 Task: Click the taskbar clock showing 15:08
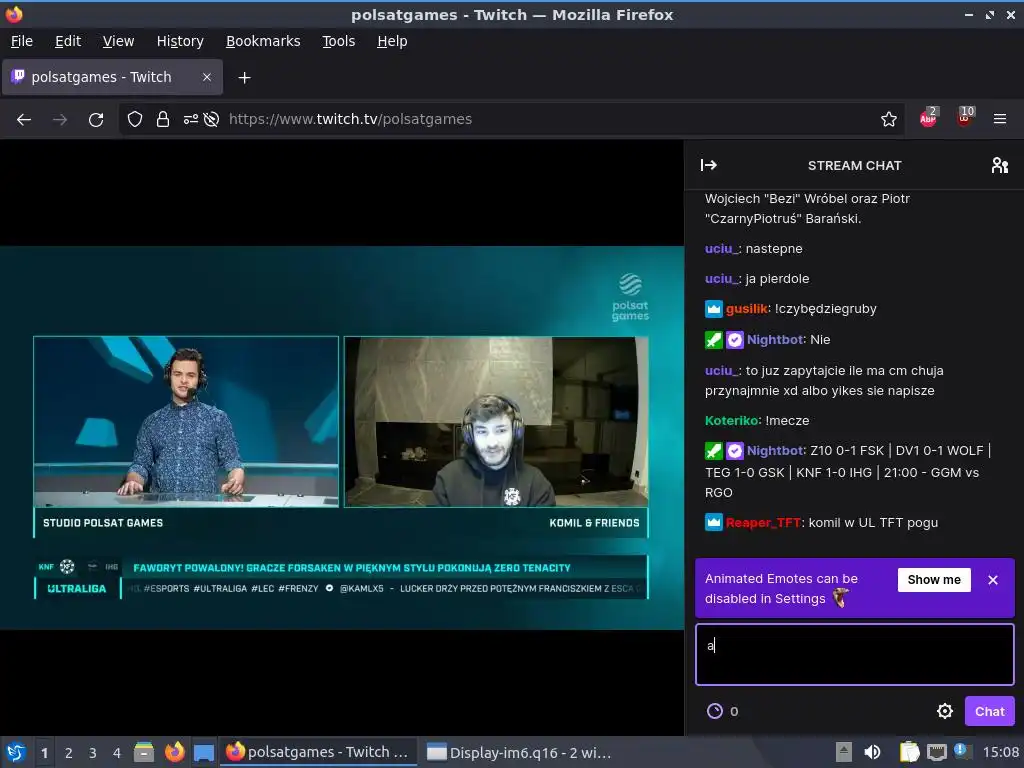pyautogui.click(x=1000, y=752)
